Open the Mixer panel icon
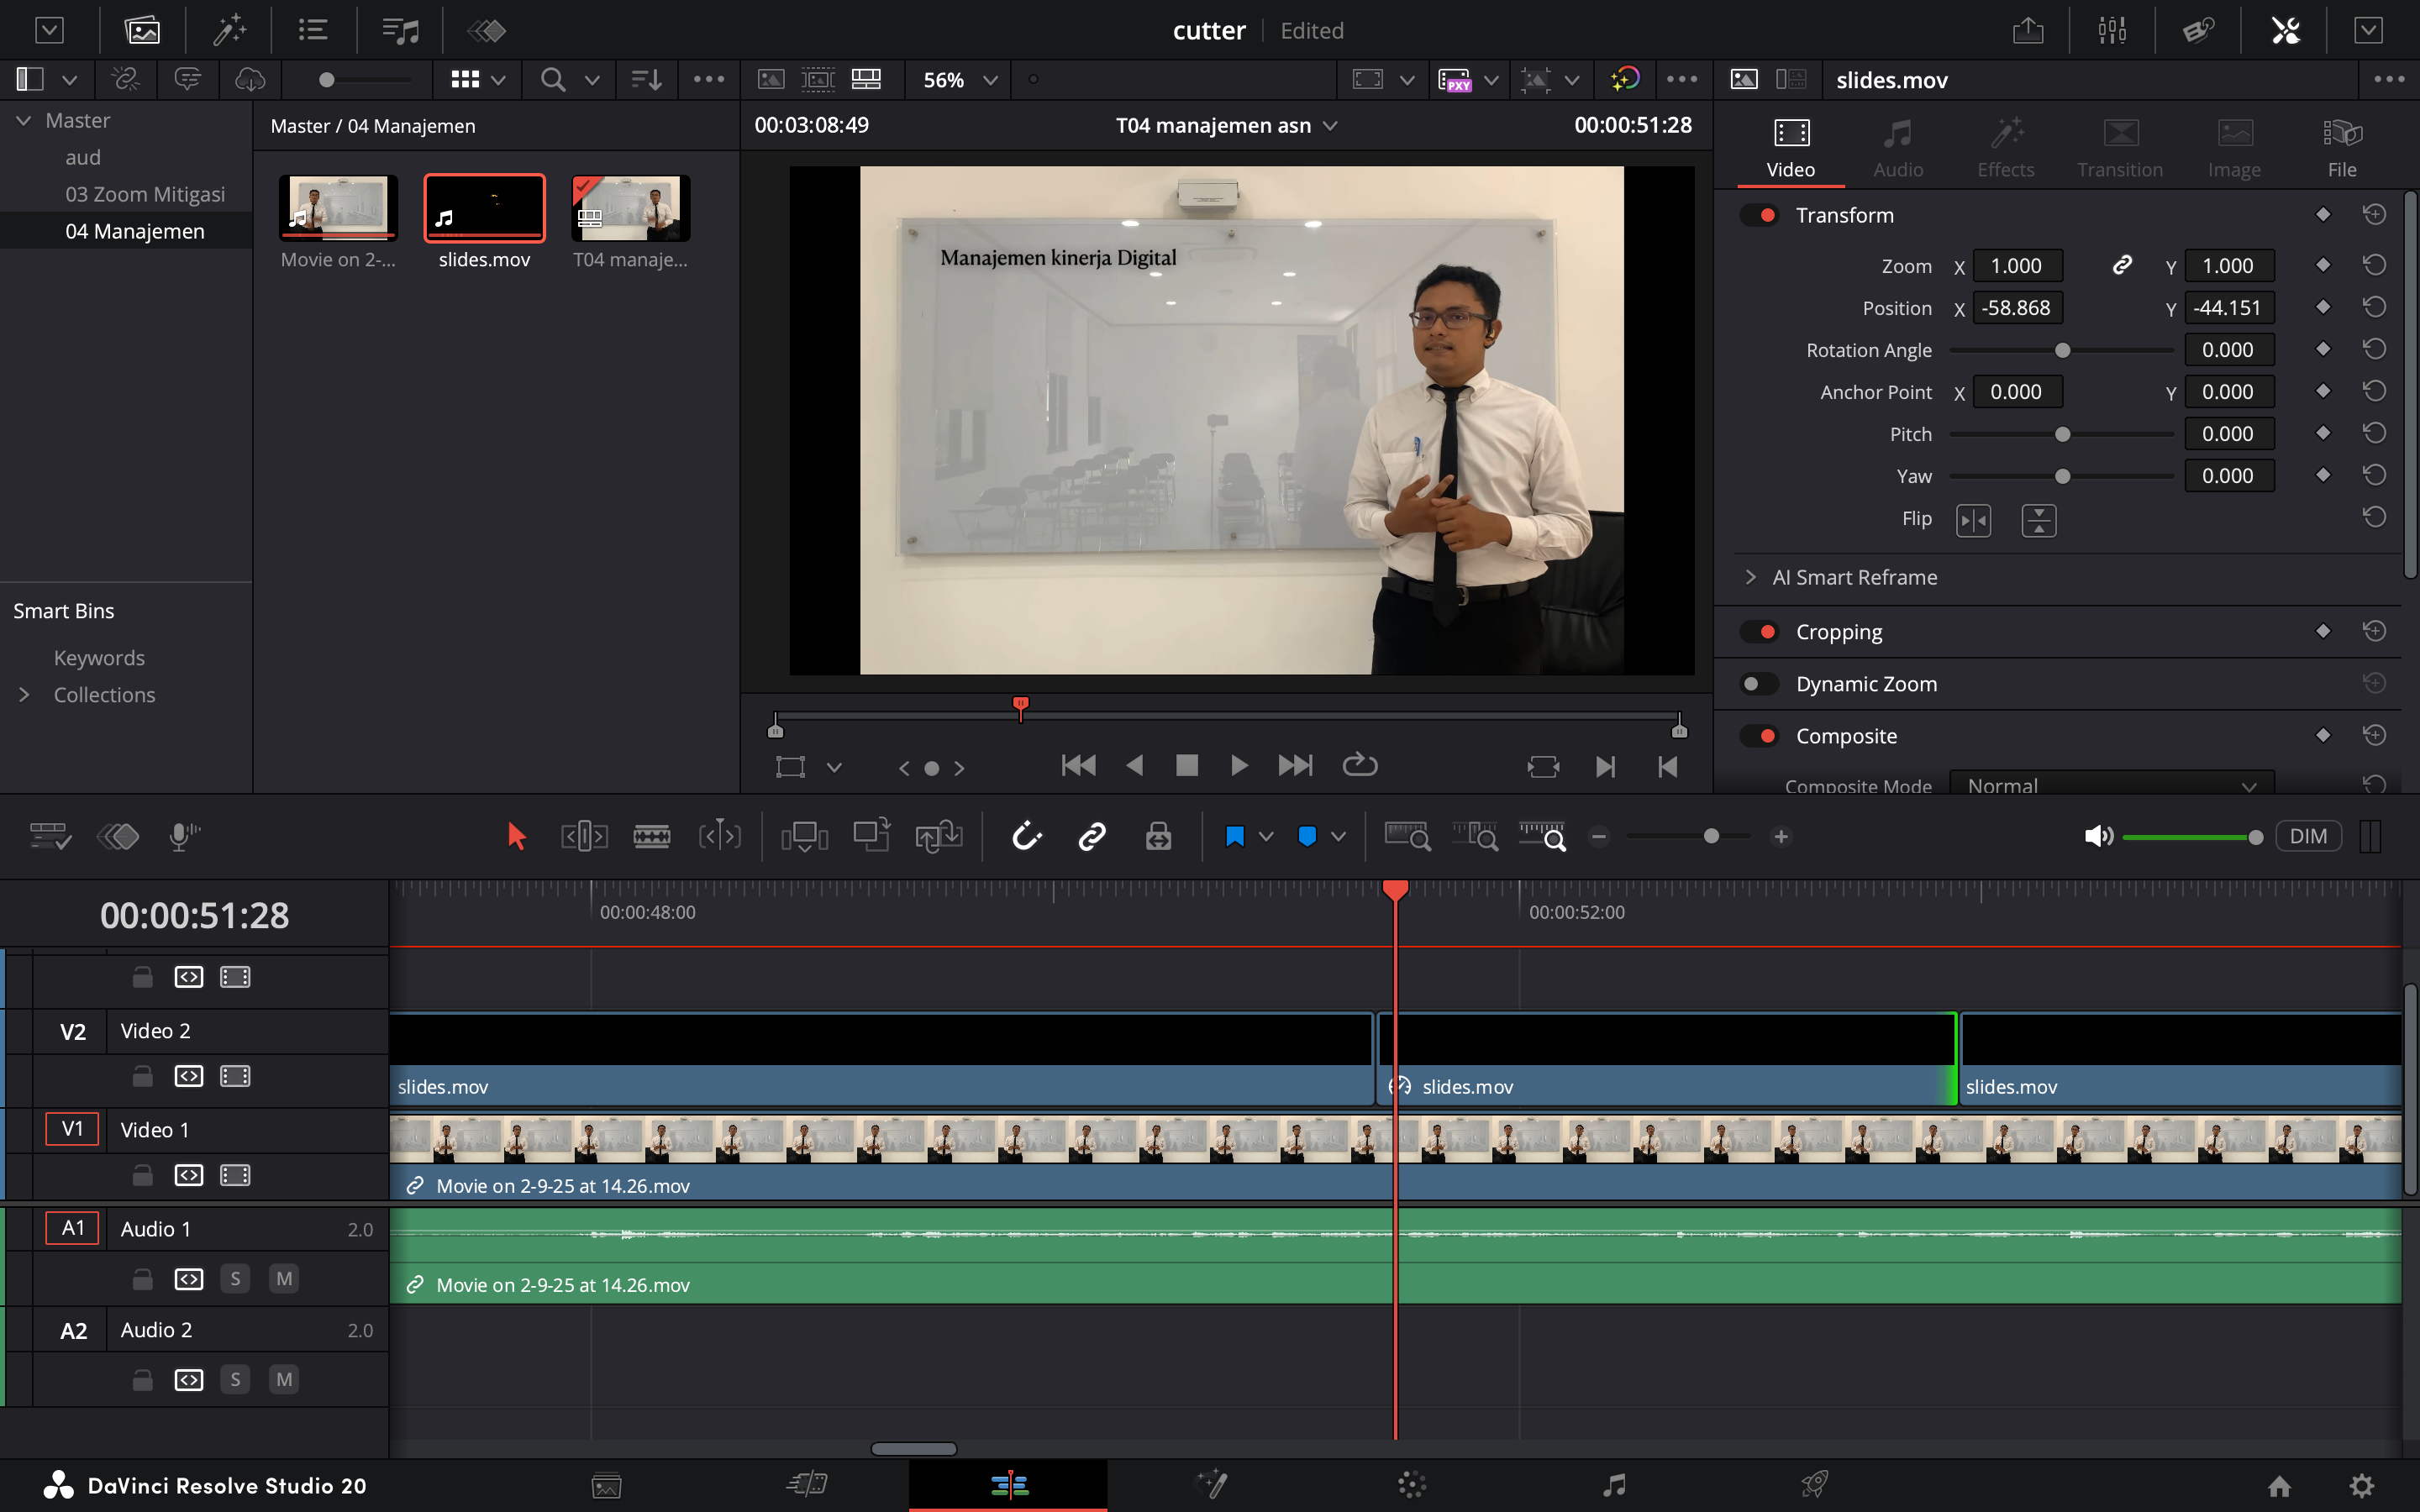 click(2112, 30)
